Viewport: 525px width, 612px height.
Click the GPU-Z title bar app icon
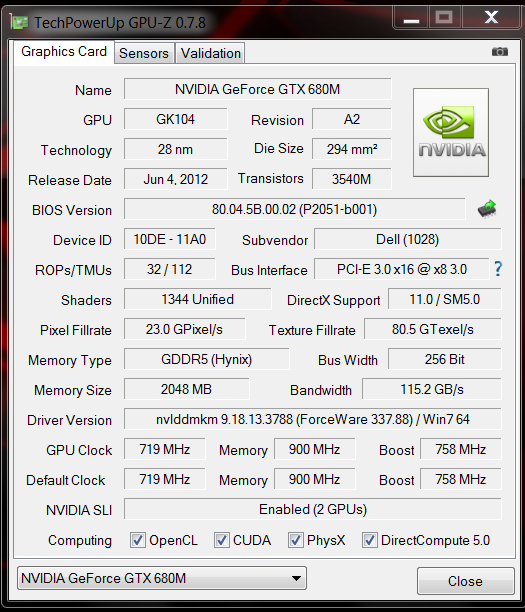coord(19,22)
